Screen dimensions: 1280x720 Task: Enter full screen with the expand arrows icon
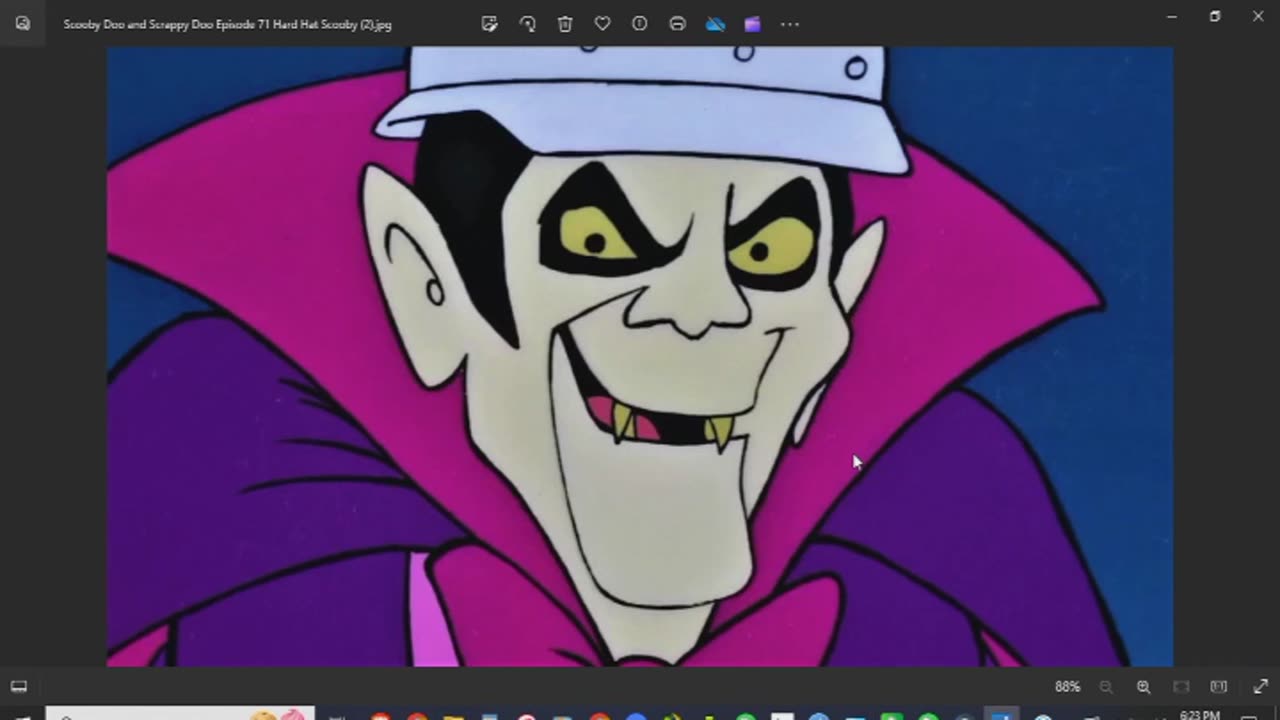click(1260, 687)
